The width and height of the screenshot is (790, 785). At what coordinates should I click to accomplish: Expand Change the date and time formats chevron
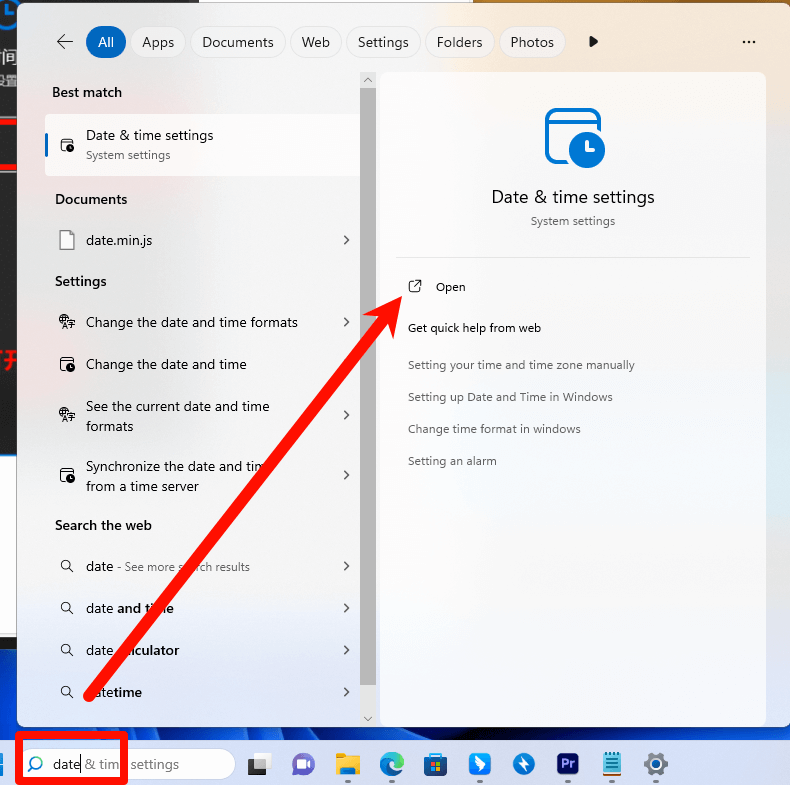(x=346, y=322)
